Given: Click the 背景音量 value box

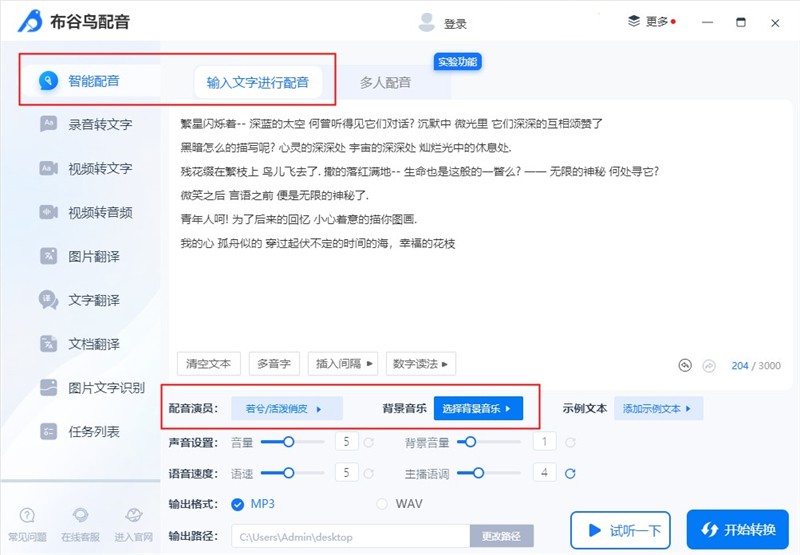Looking at the screenshot, I should [x=544, y=441].
